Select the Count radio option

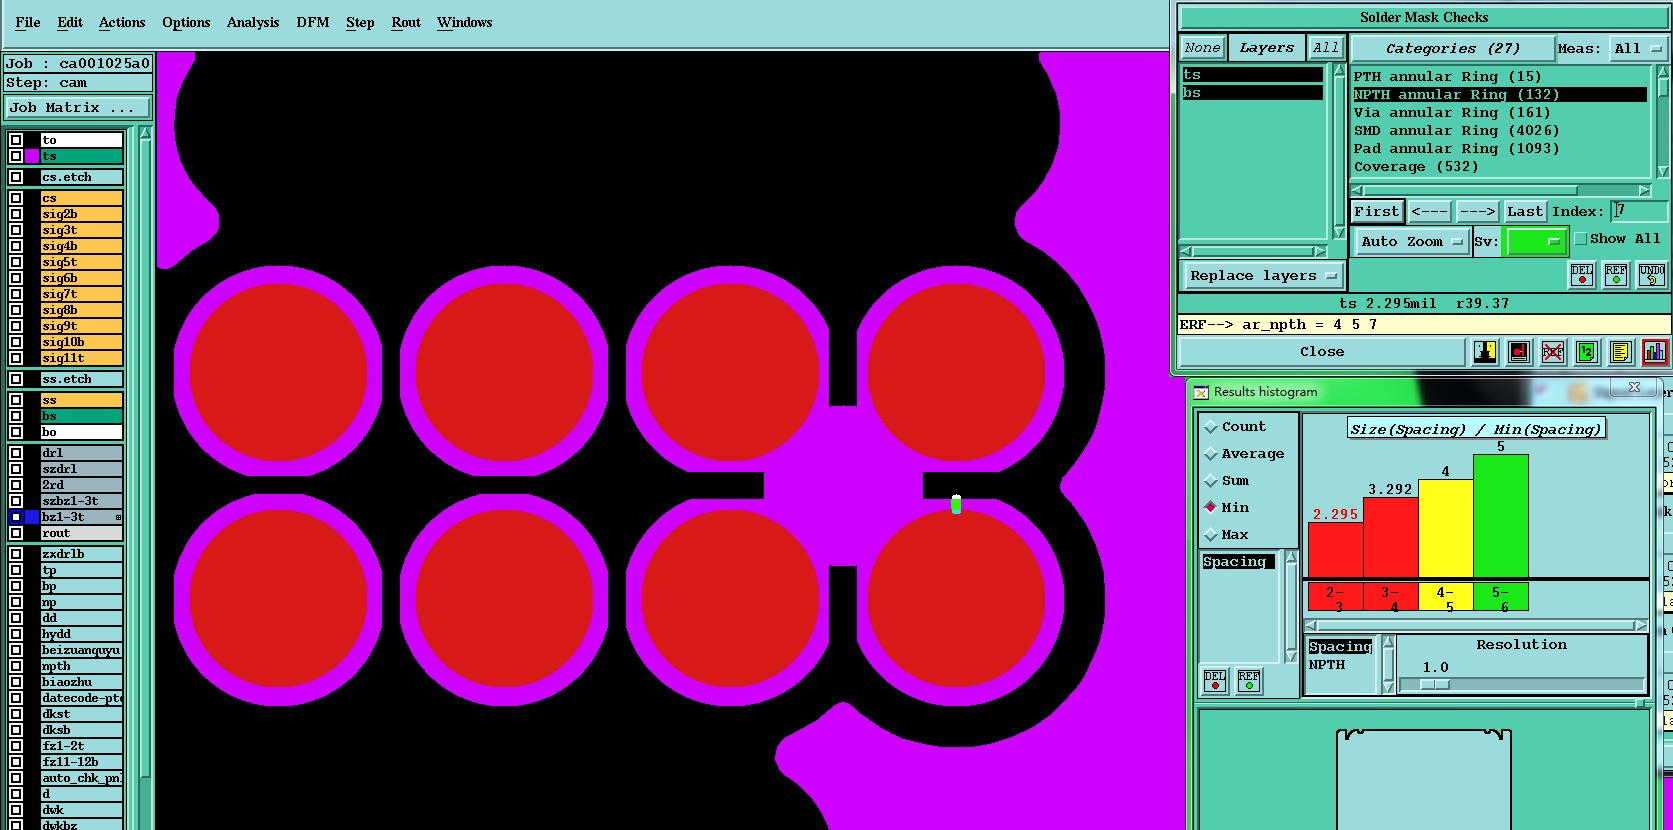tap(1211, 427)
